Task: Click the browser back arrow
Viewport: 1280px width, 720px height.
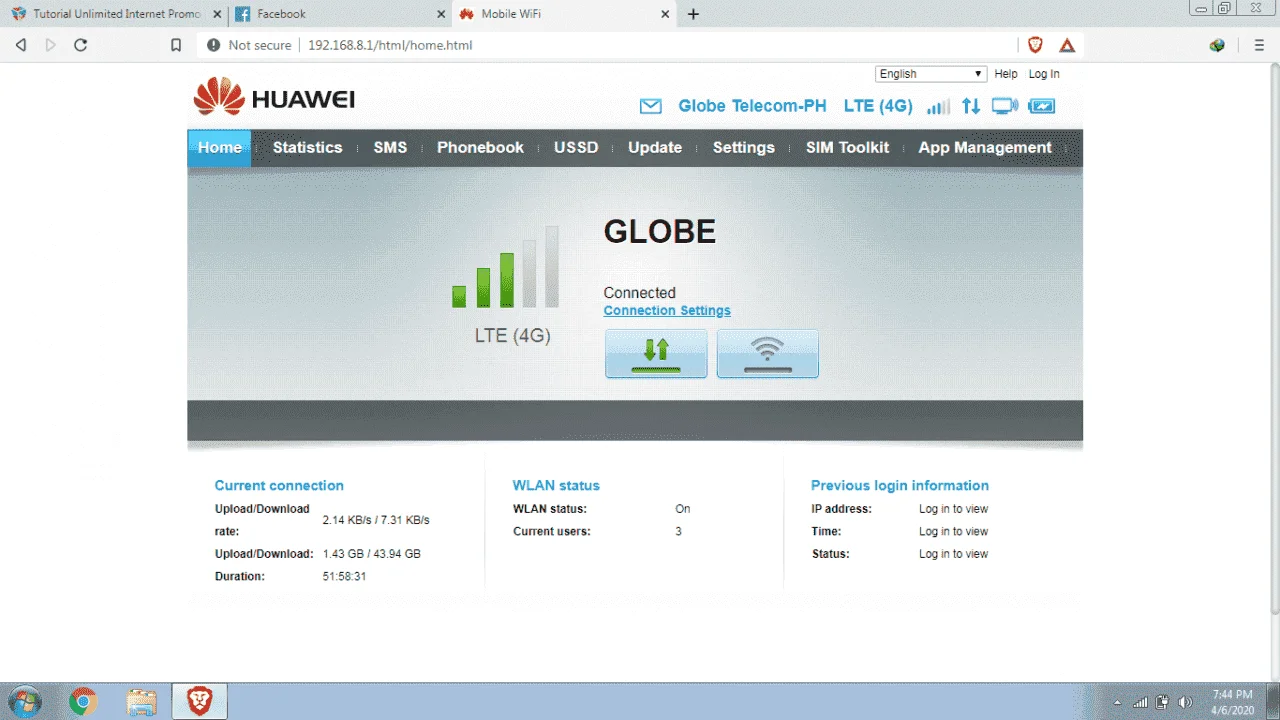Action: (x=21, y=45)
